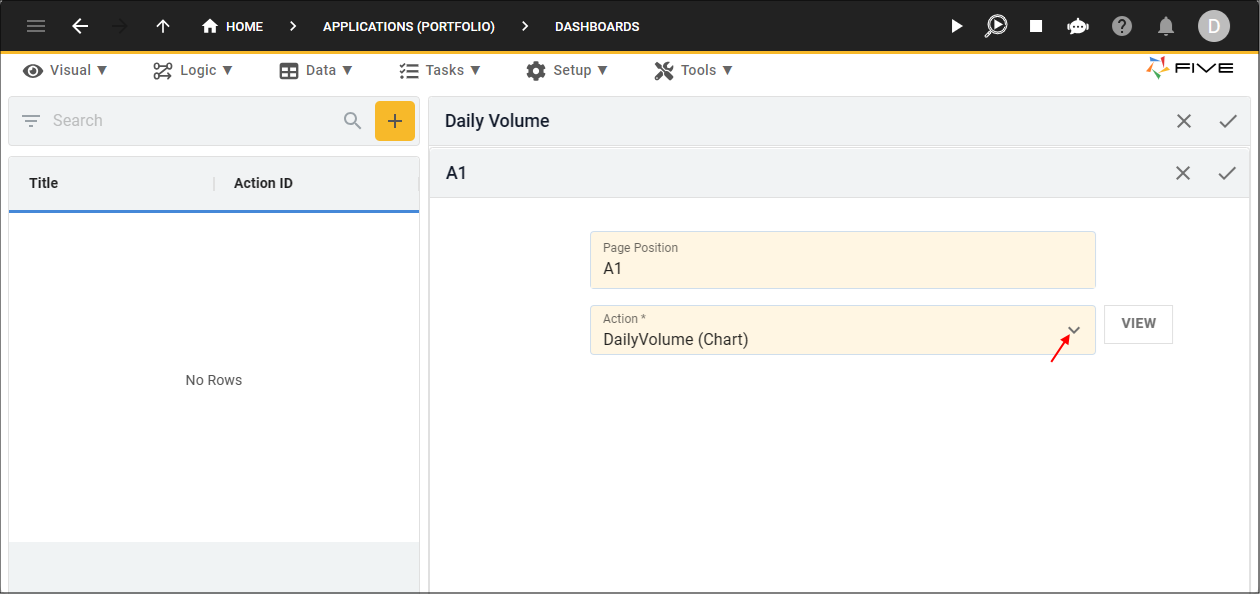This screenshot has height=594, width=1260.
Task: Open APPLICATIONS (PORTFOLIO) breadcrumb
Action: pos(409,26)
